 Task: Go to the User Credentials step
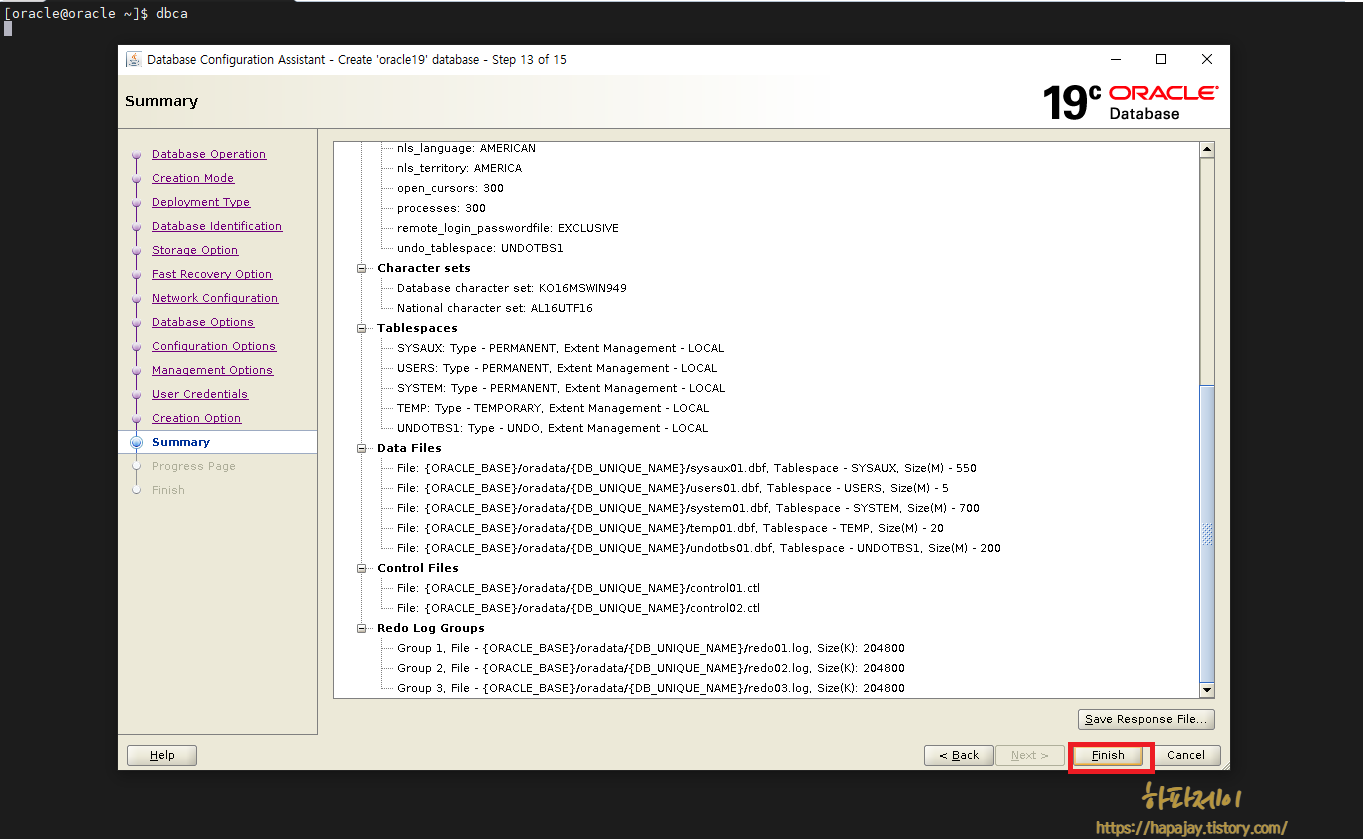(200, 394)
